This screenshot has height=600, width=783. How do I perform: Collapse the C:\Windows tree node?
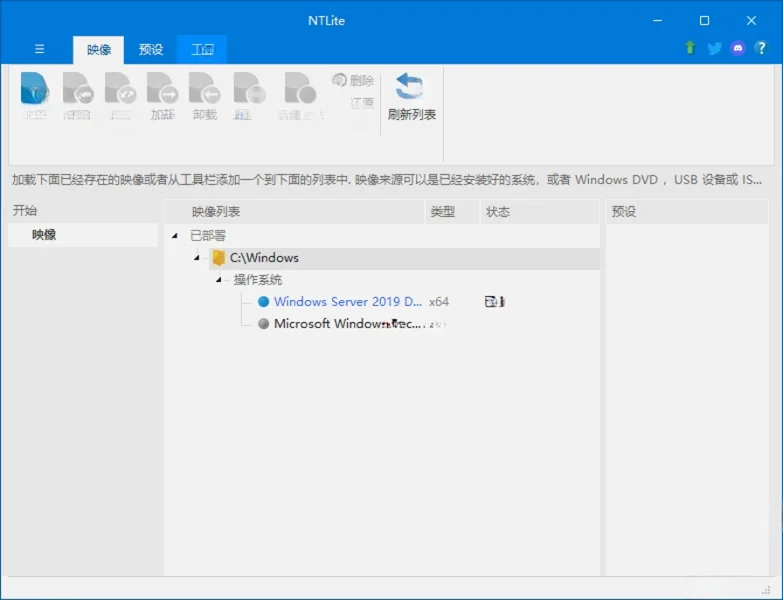pos(197,258)
